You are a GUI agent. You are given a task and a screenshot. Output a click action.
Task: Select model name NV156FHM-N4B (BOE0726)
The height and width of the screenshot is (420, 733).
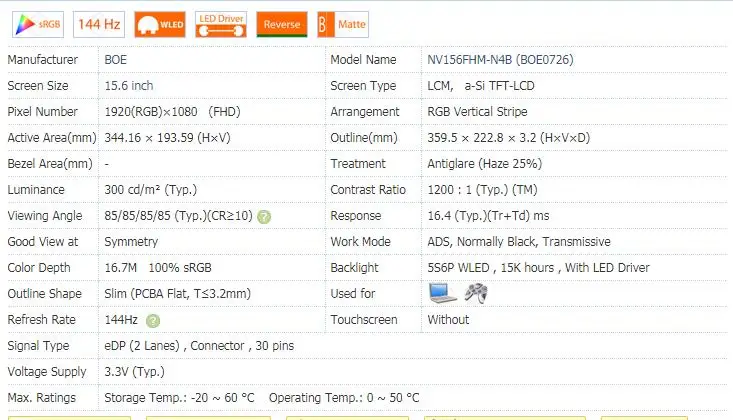[500, 60]
